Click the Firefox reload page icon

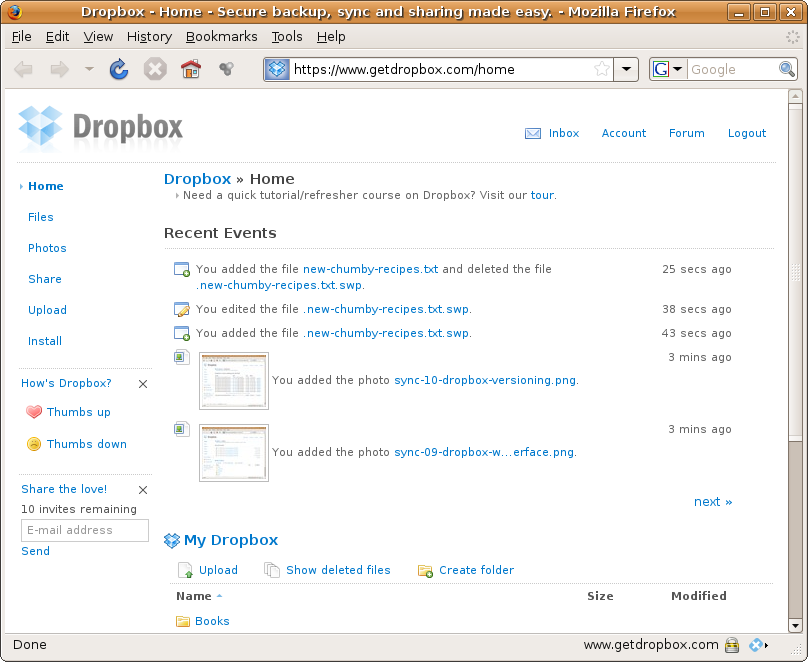[x=119, y=69]
